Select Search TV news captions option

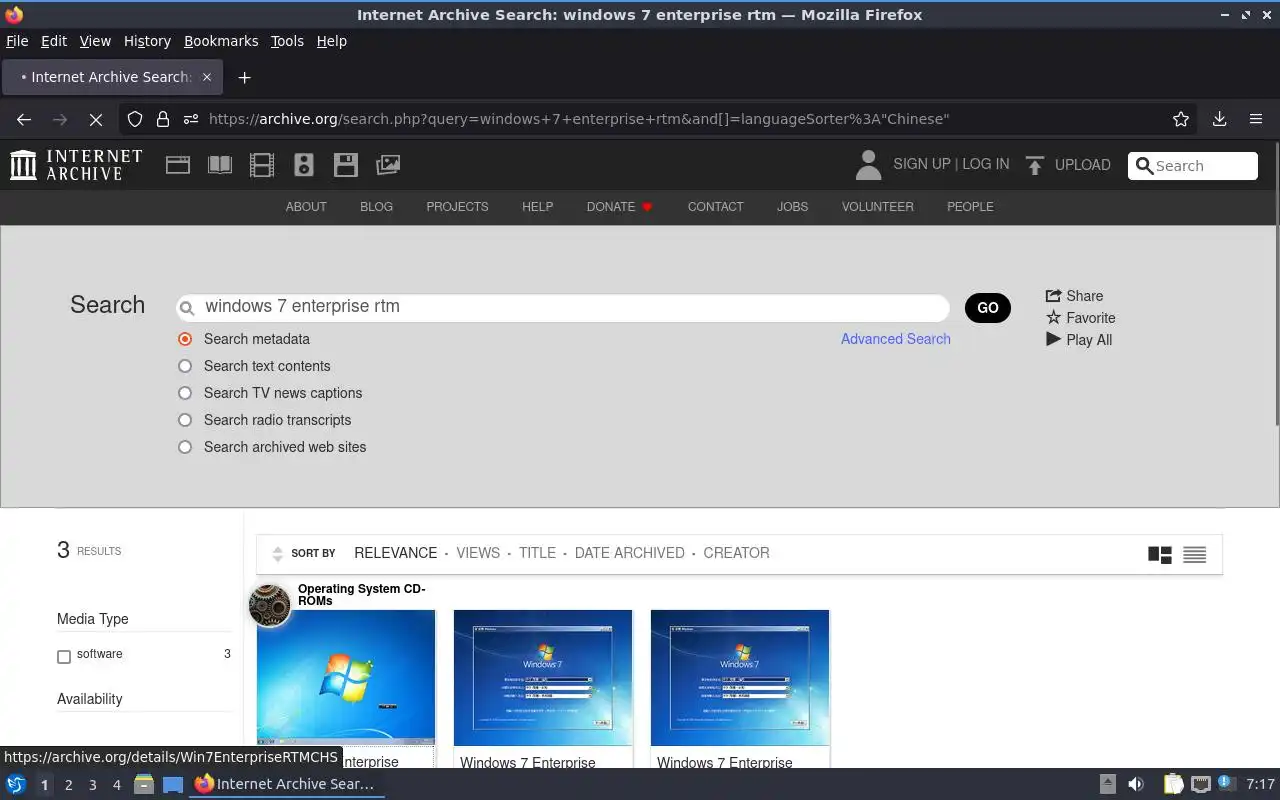185,393
